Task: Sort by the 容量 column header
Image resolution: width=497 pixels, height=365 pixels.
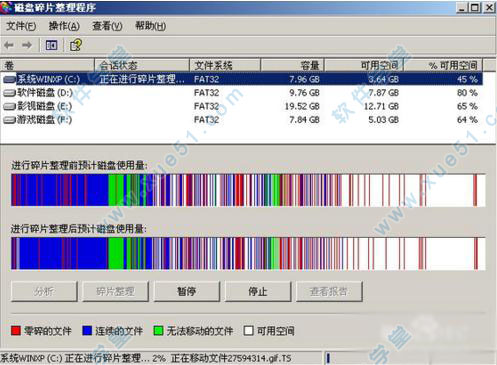Action: (292, 65)
